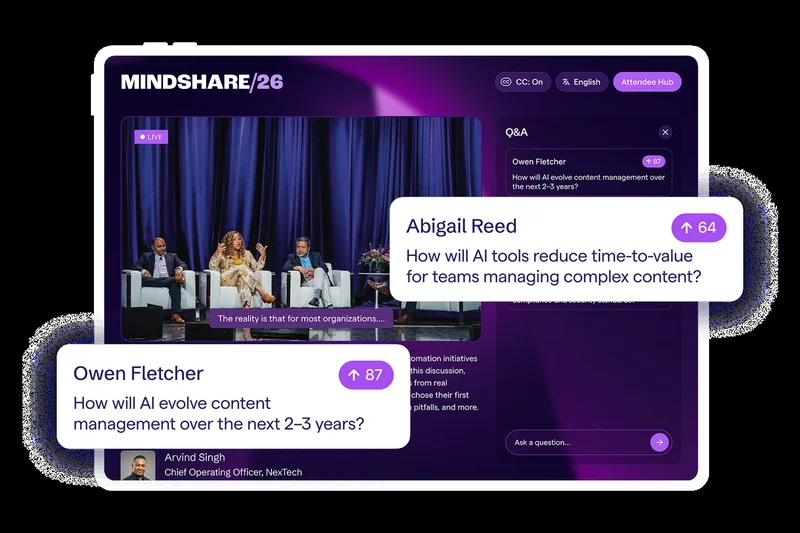This screenshot has width=800, height=533.
Task: Click the Ask a question input field
Action: 578,442
